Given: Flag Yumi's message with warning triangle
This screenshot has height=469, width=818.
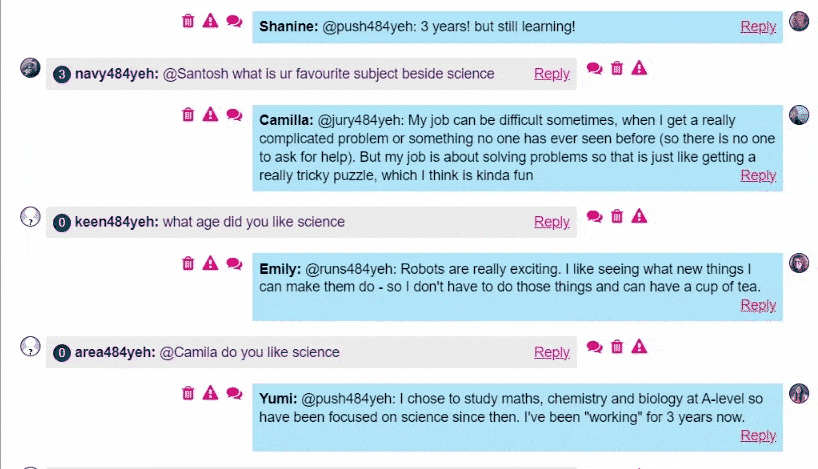Looking at the screenshot, I should pyautogui.click(x=210, y=393).
